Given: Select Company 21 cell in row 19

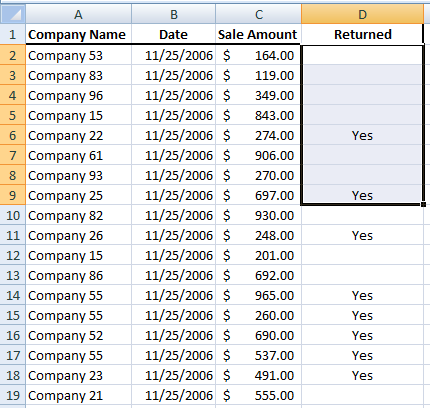Looking at the screenshot, I should (78, 395).
